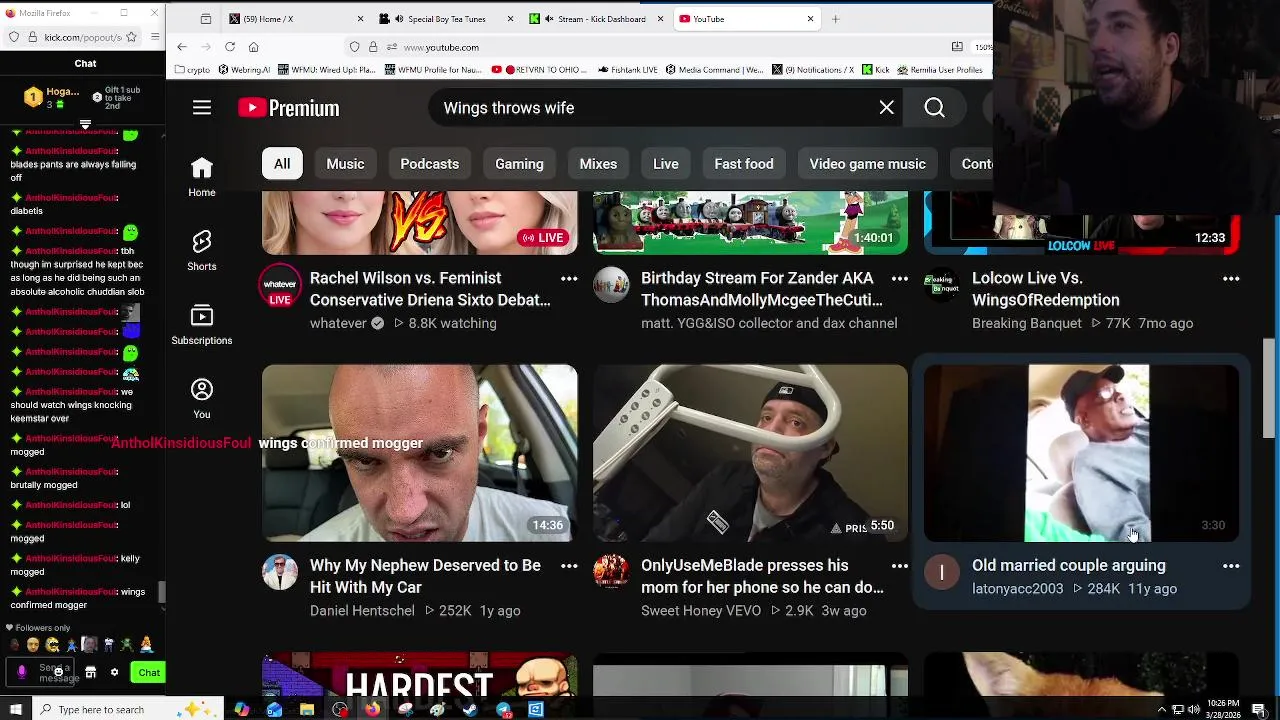This screenshot has height=720, width=1280.
Task: Select the Live filter chip
Action: coord(665,164)
